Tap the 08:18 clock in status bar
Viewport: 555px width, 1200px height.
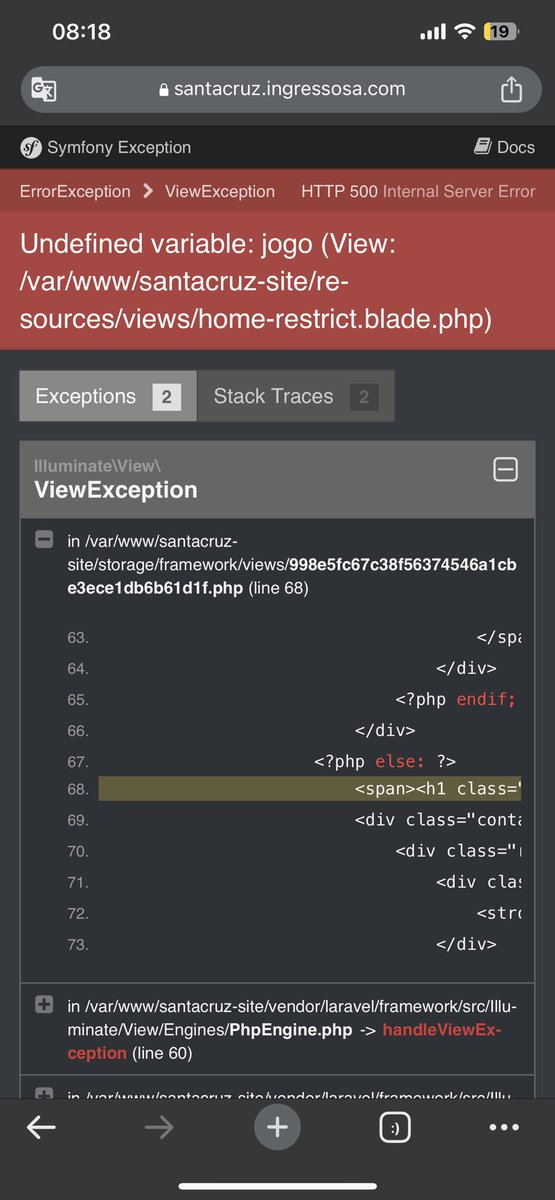click(81, 32)
